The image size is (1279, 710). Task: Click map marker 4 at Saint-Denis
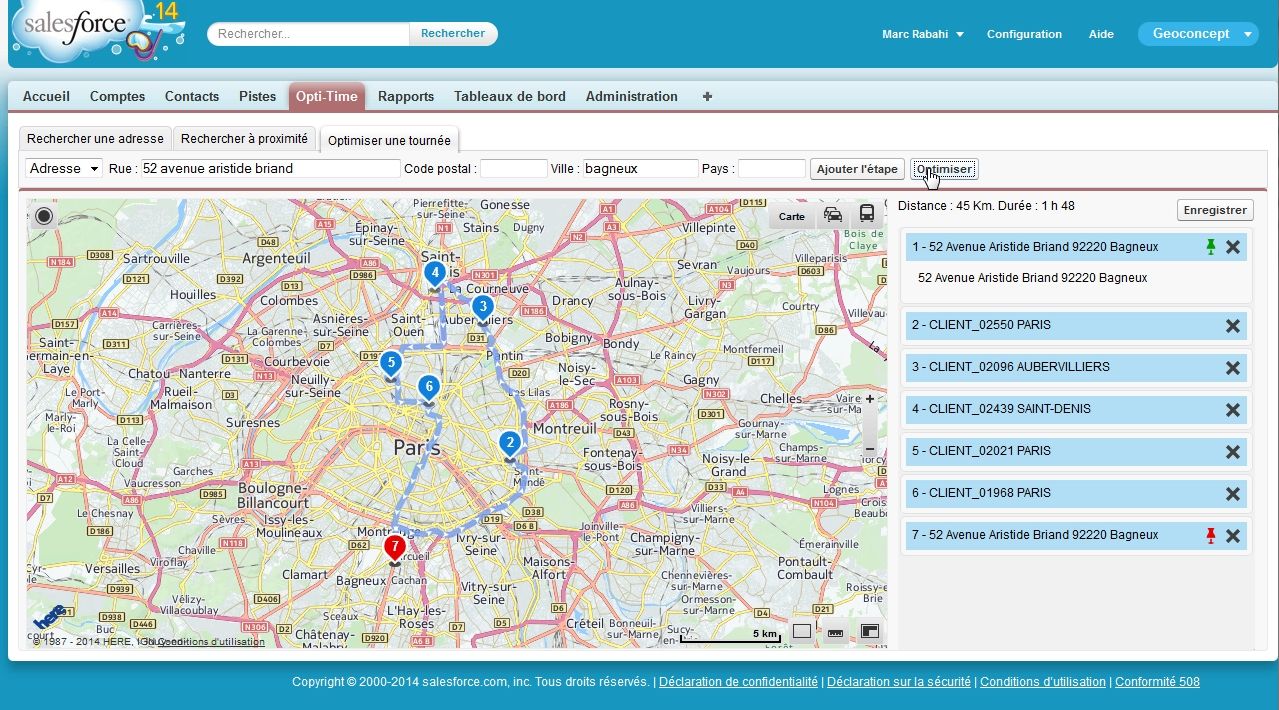point(434,275)
